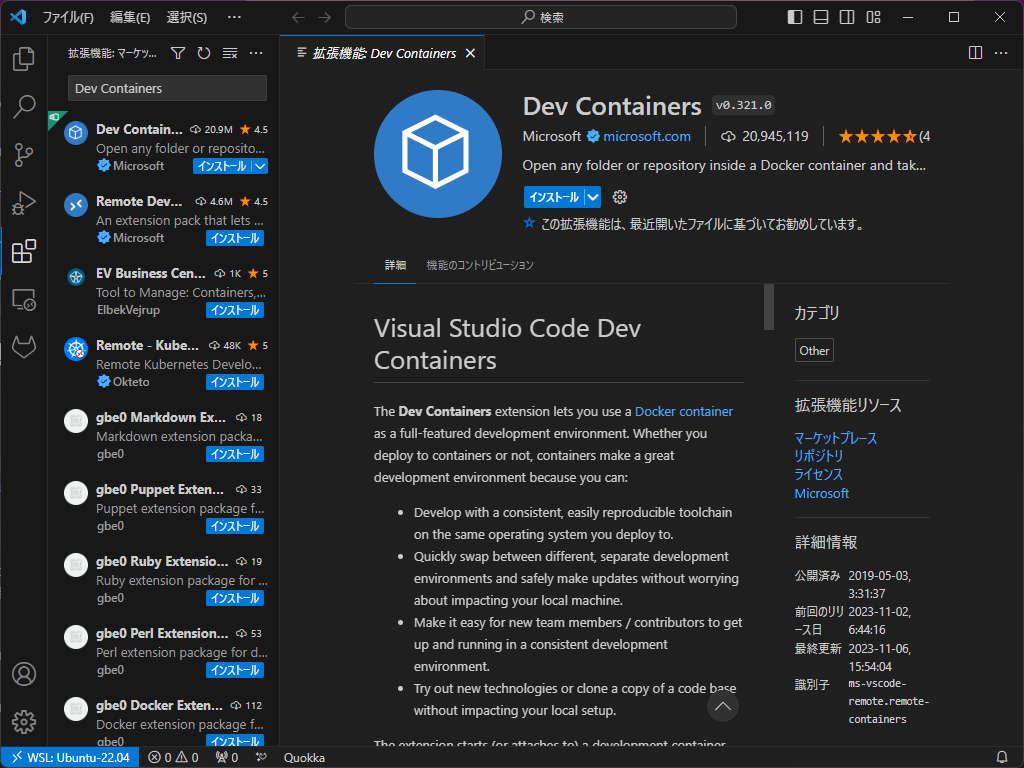Image resolution: width=1024 pixels, height=768 pixels.
Task: Open the Run and Debug view
Action: (x=24, y=203)
